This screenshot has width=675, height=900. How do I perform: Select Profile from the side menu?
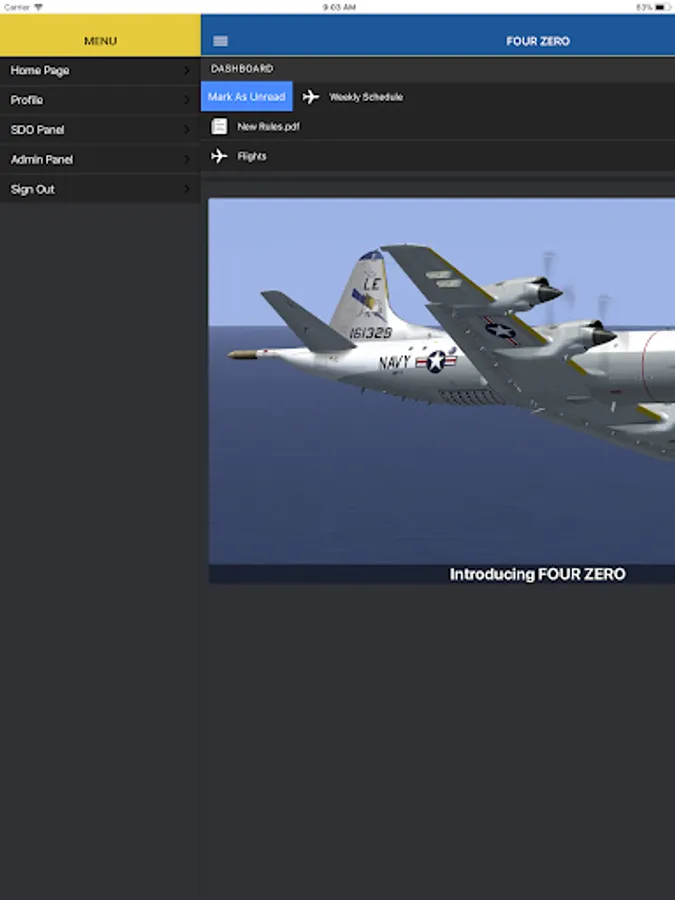[27, 100]
